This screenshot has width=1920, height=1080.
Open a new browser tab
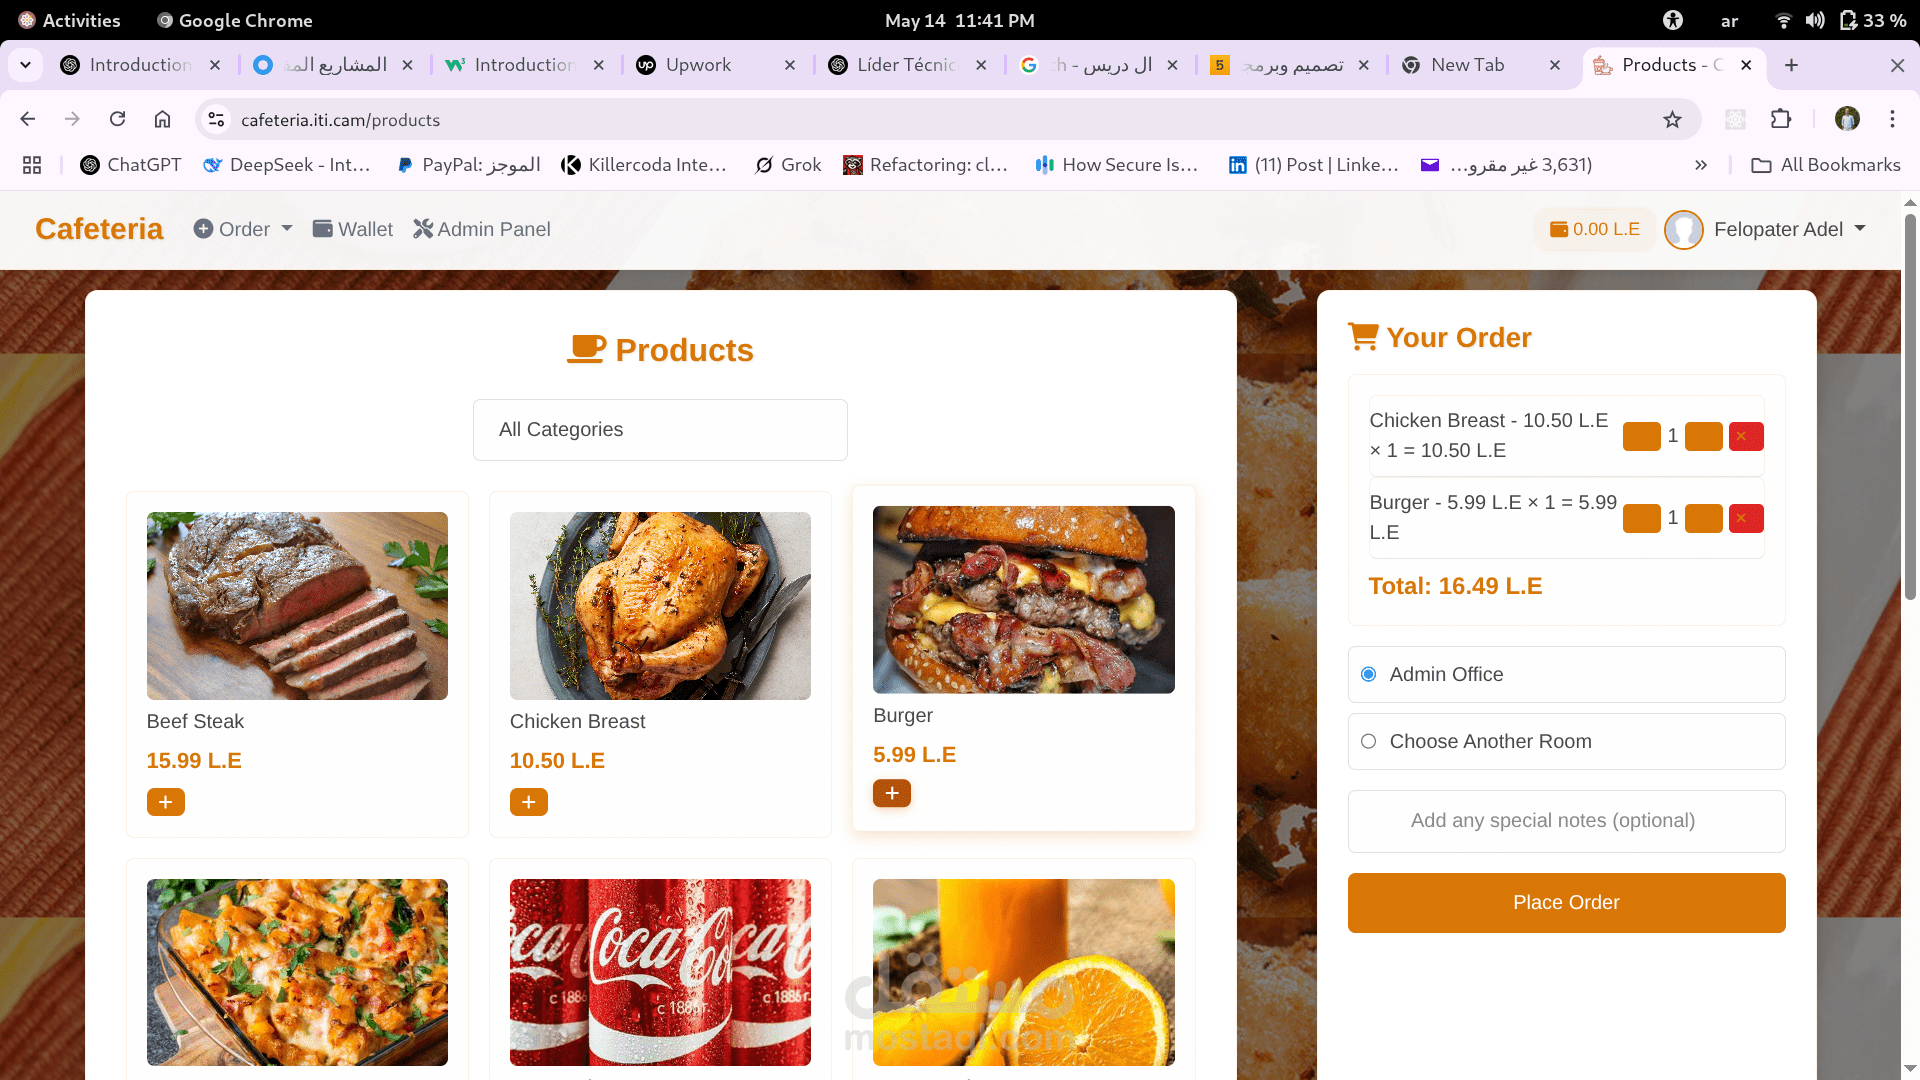(x=1791, y=65)
